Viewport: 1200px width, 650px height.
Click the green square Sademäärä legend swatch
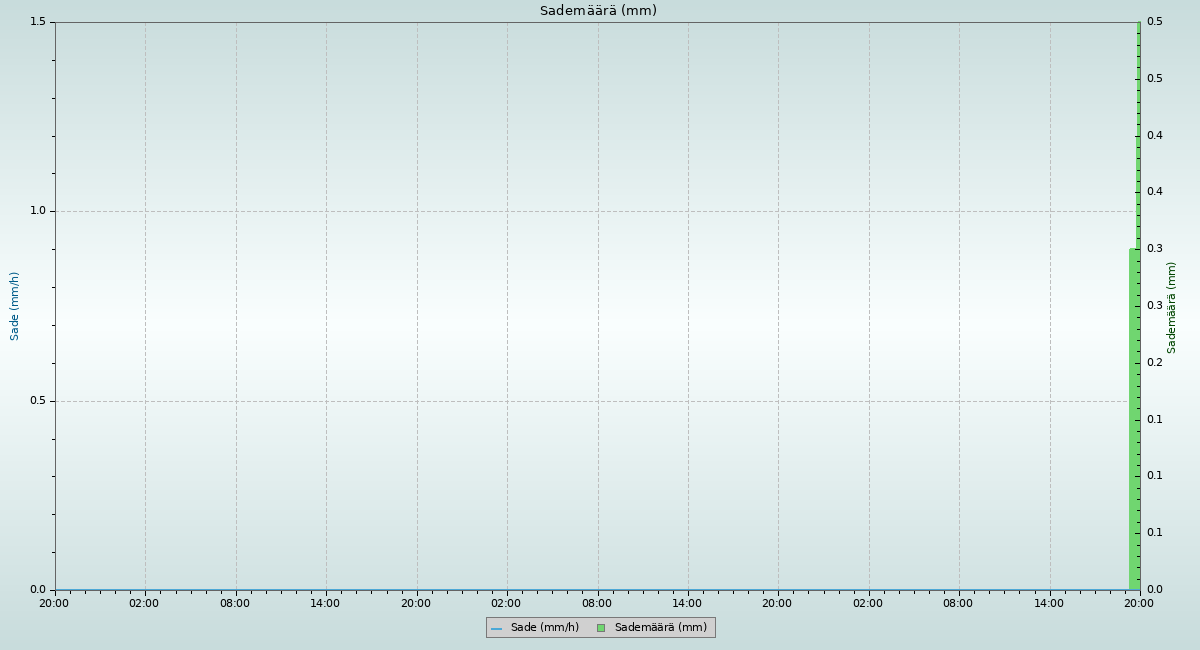click(601, 628)
